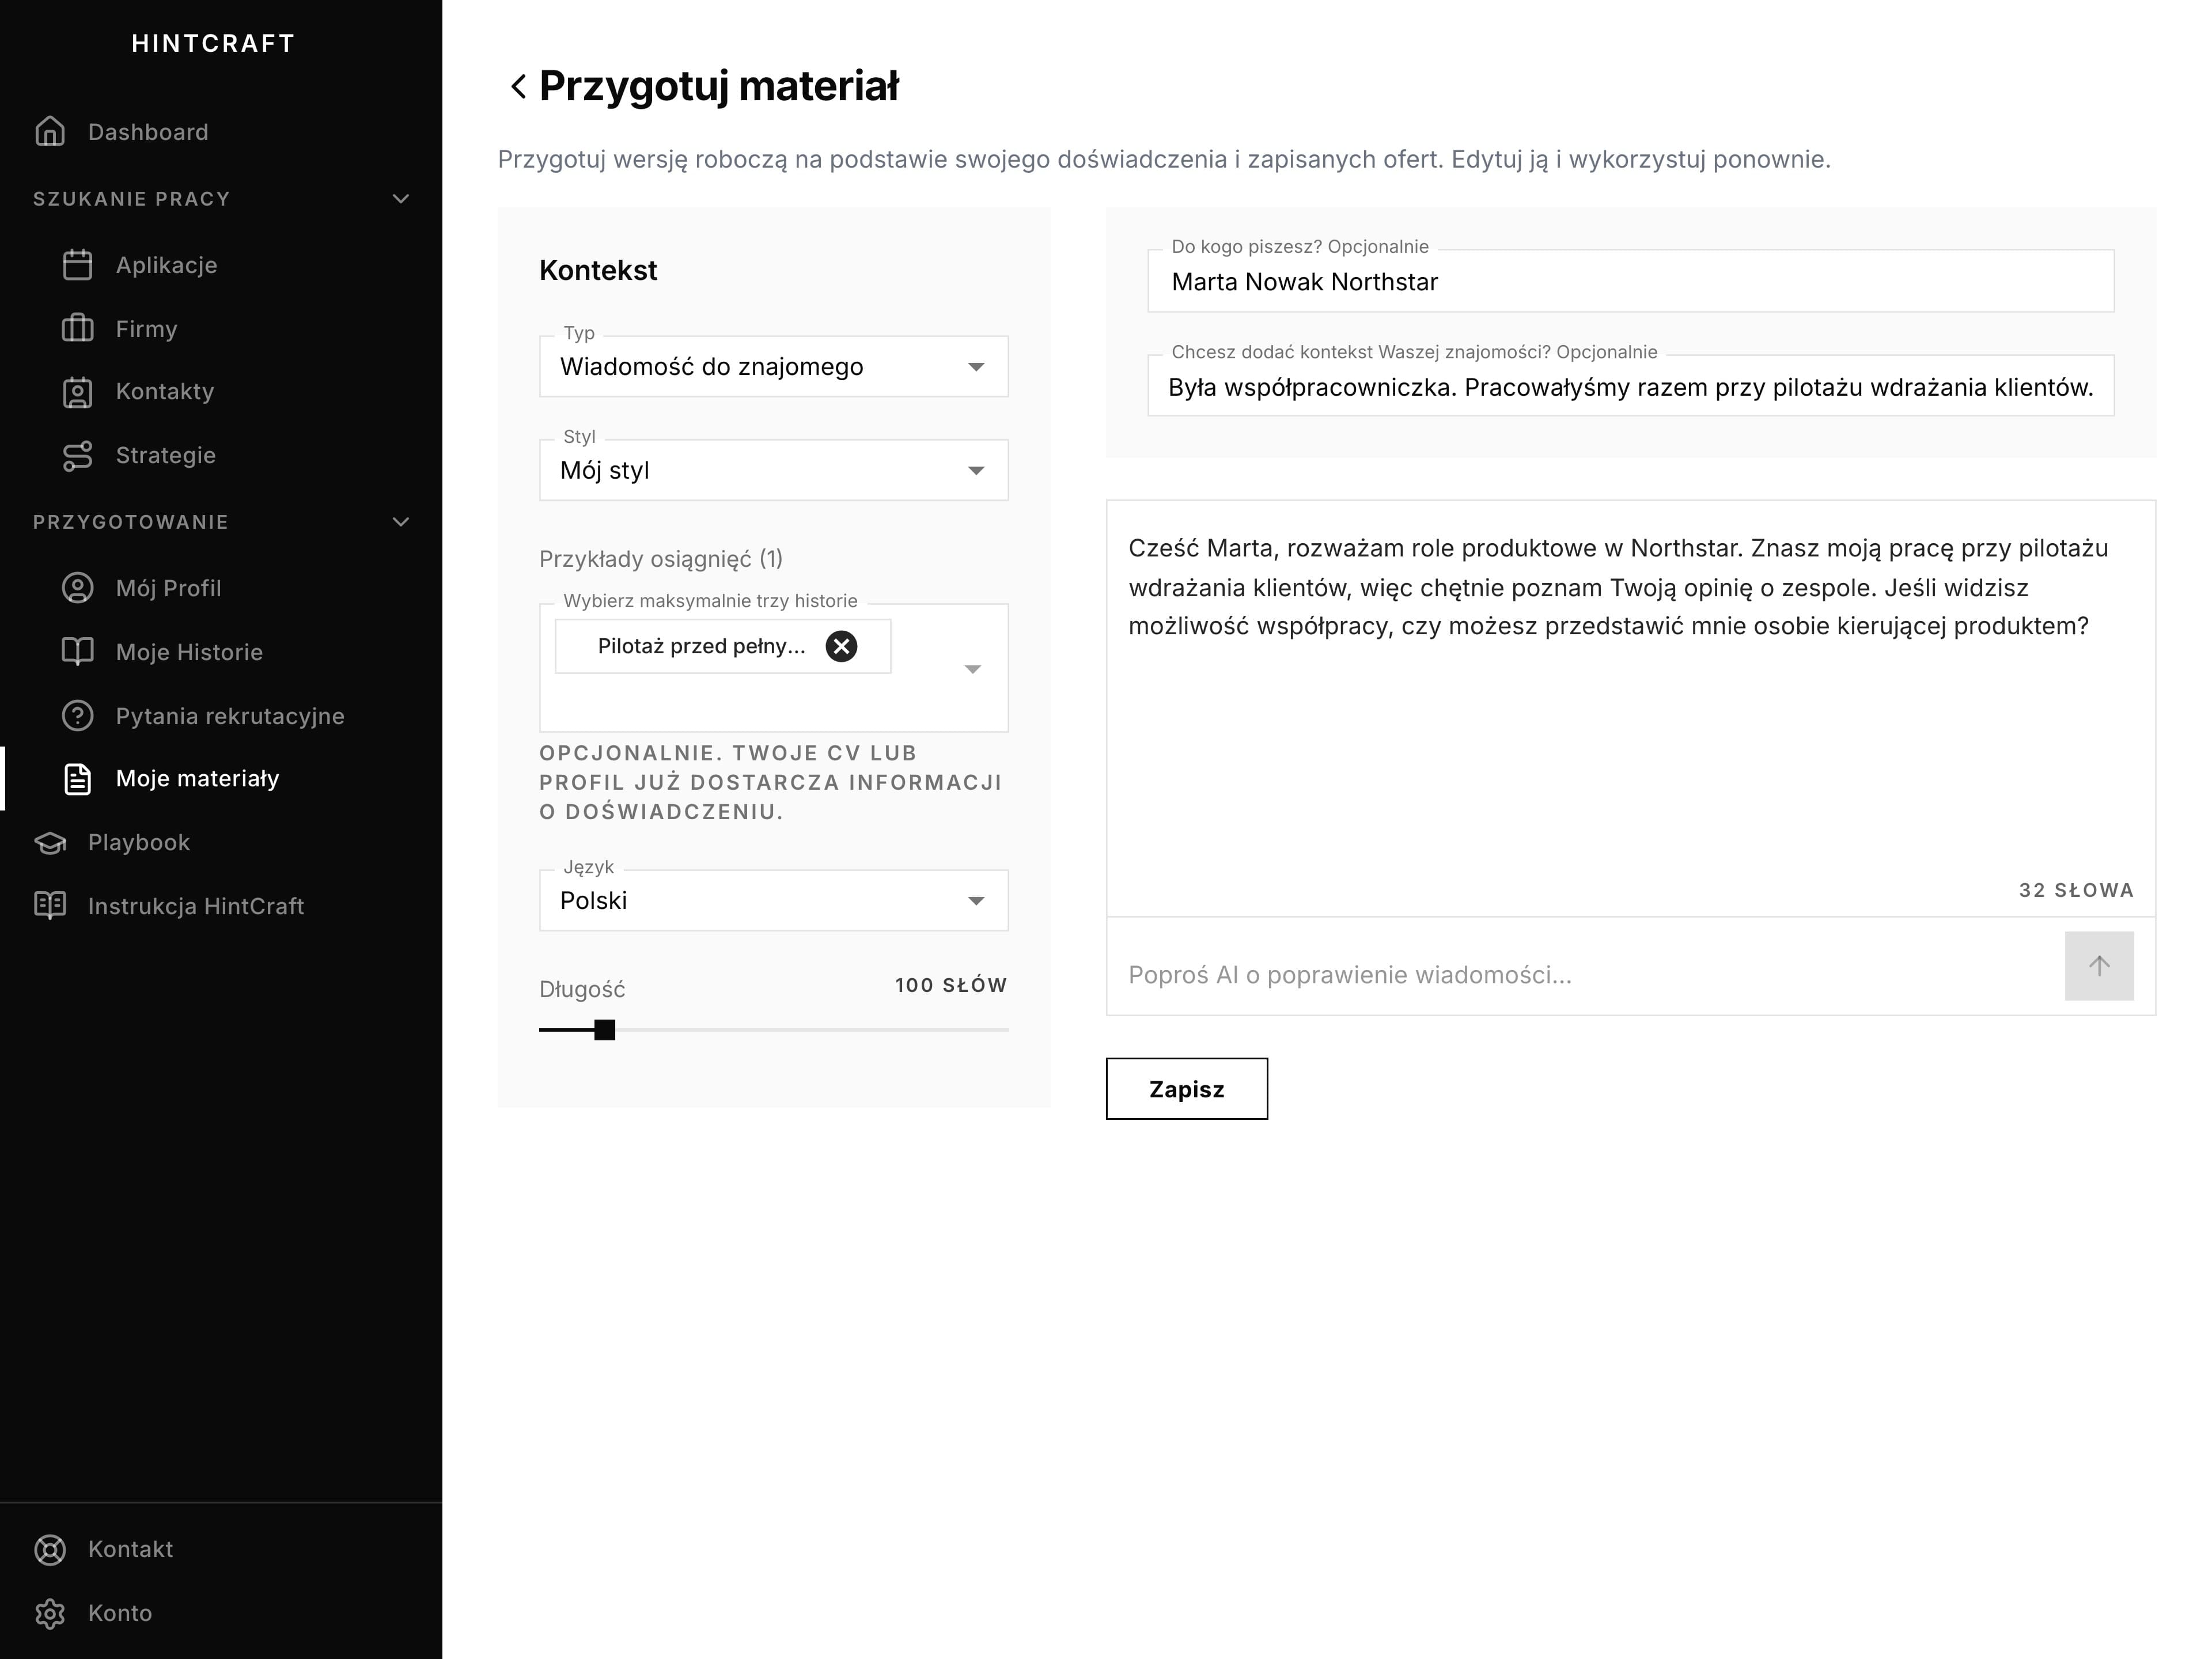Open the Kontakt link at the bottom
2212x1659 pixels.
pyautogui.click(x=221, y=1549)
